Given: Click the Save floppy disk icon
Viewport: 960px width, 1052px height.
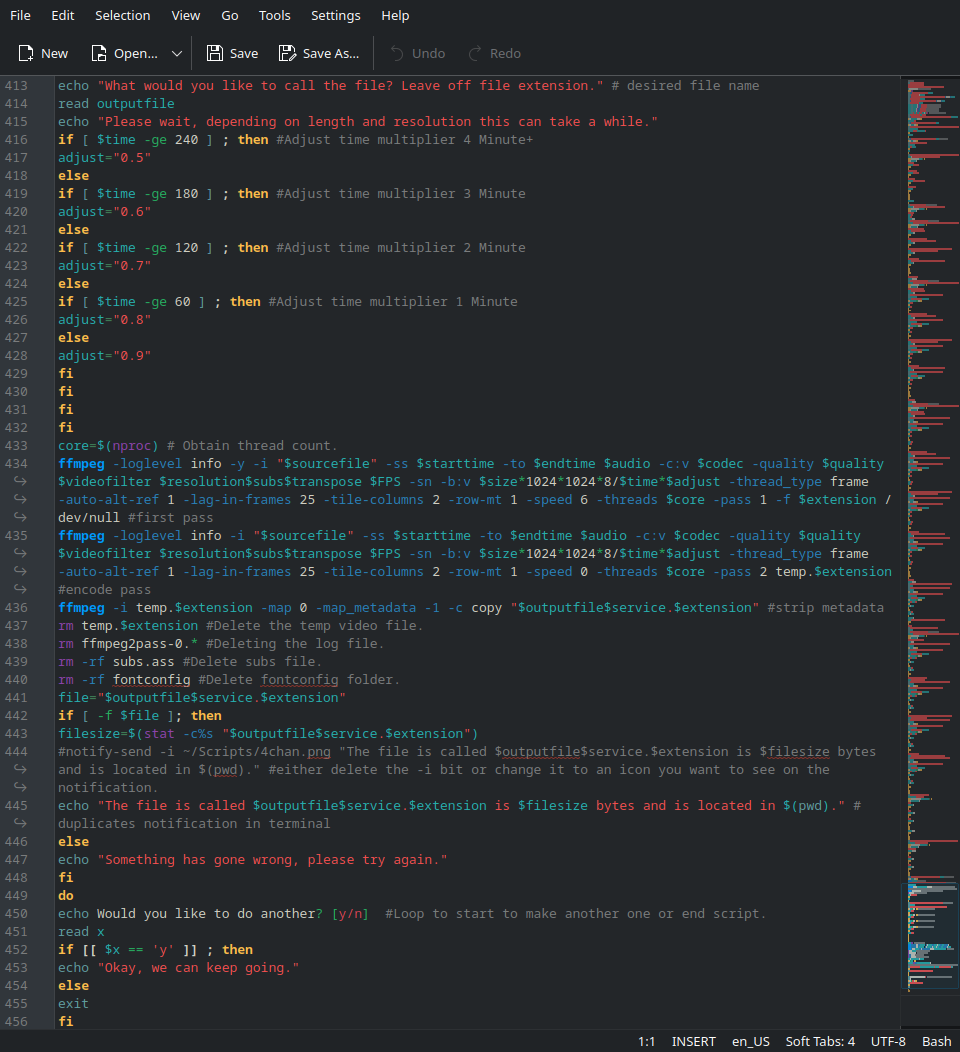Looking at the screenshot, I should coord(215,54).
